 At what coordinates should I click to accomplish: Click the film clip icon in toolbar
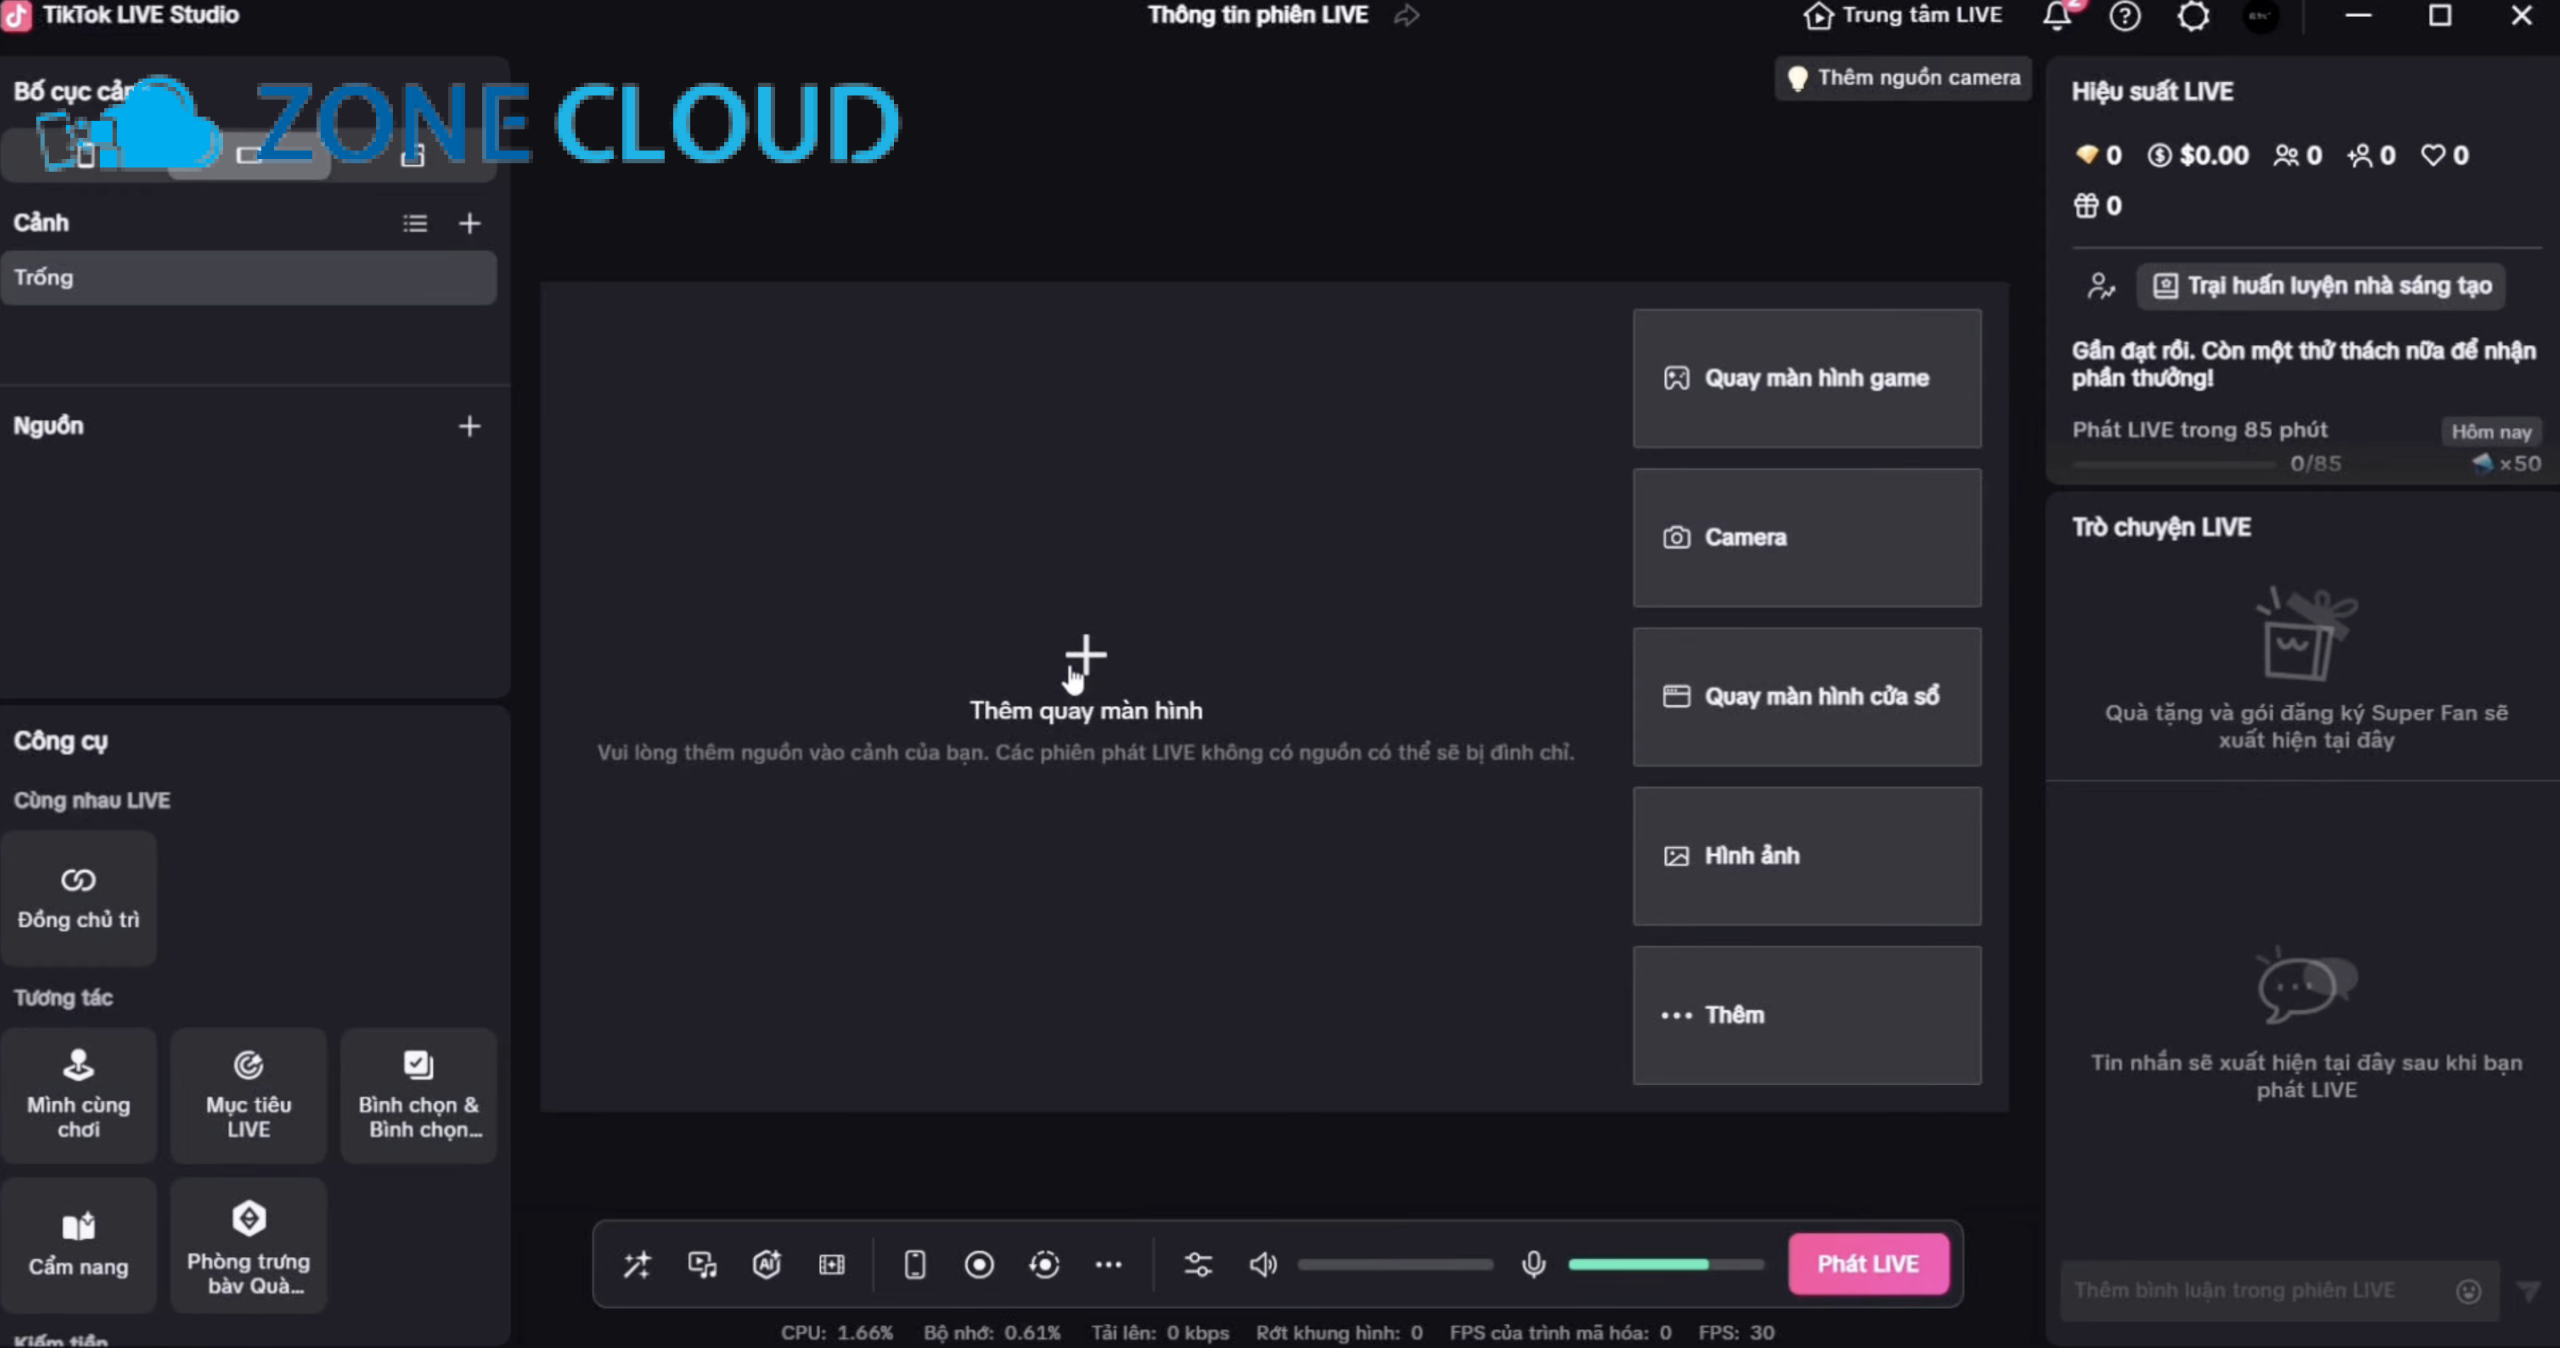[x=832, y=1265]
